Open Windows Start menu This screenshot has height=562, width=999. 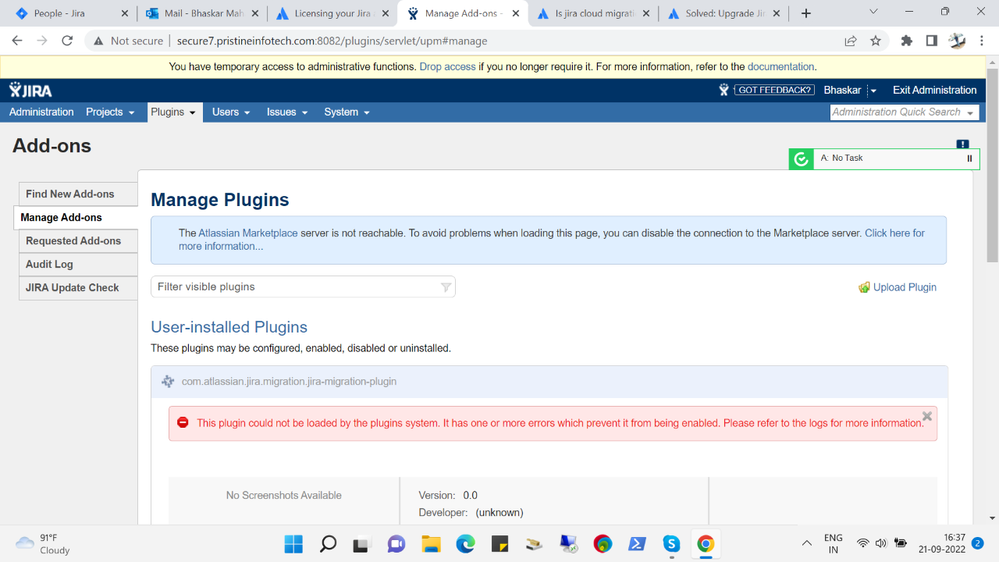coord(294,544)
